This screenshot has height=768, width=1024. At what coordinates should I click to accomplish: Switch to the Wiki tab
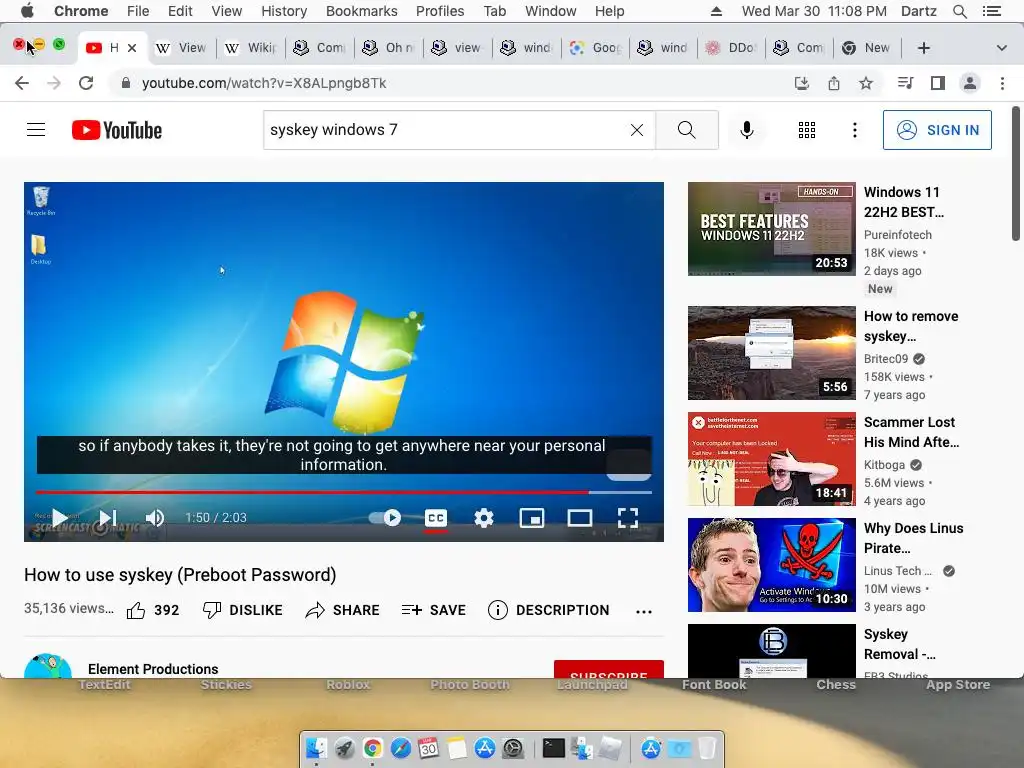point(251,48)
